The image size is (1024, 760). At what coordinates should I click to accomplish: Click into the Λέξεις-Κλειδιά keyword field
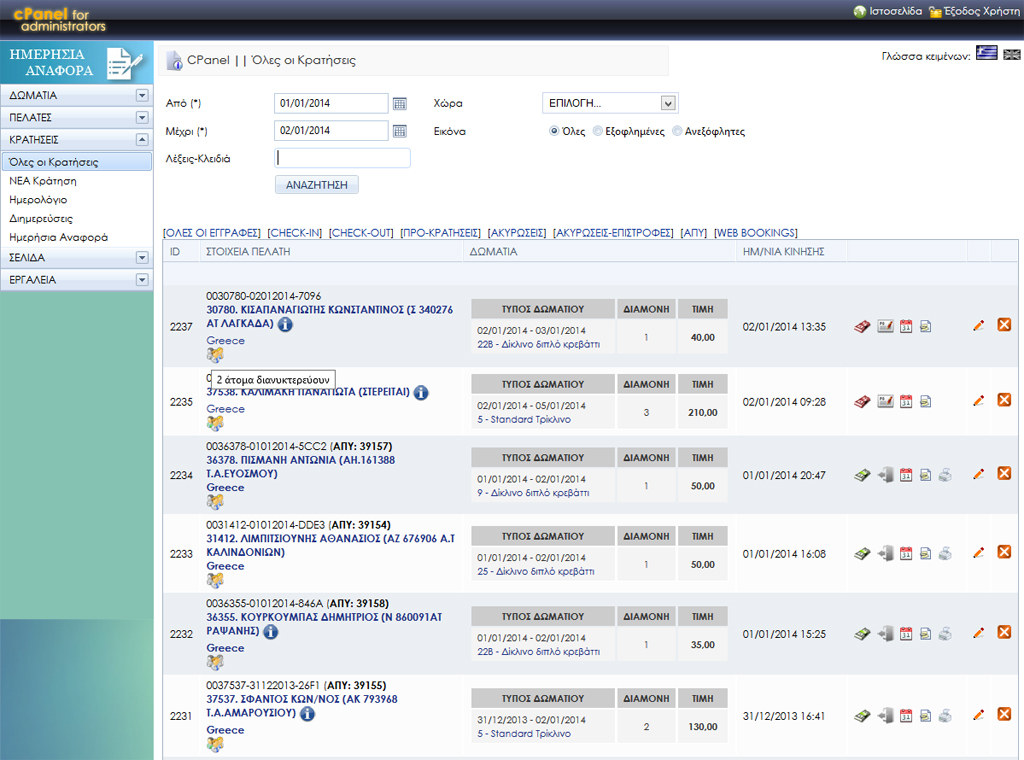342,158
